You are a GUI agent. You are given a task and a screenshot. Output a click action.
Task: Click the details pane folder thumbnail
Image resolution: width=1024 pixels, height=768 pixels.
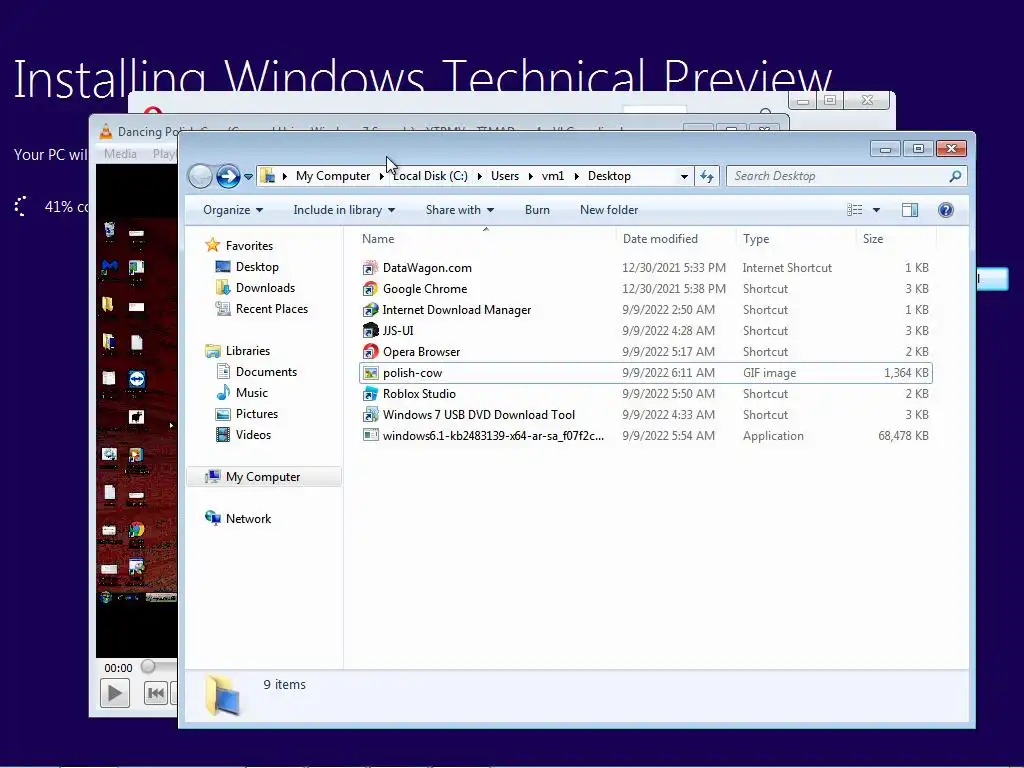pyautogui.click(x=223, y=696)
